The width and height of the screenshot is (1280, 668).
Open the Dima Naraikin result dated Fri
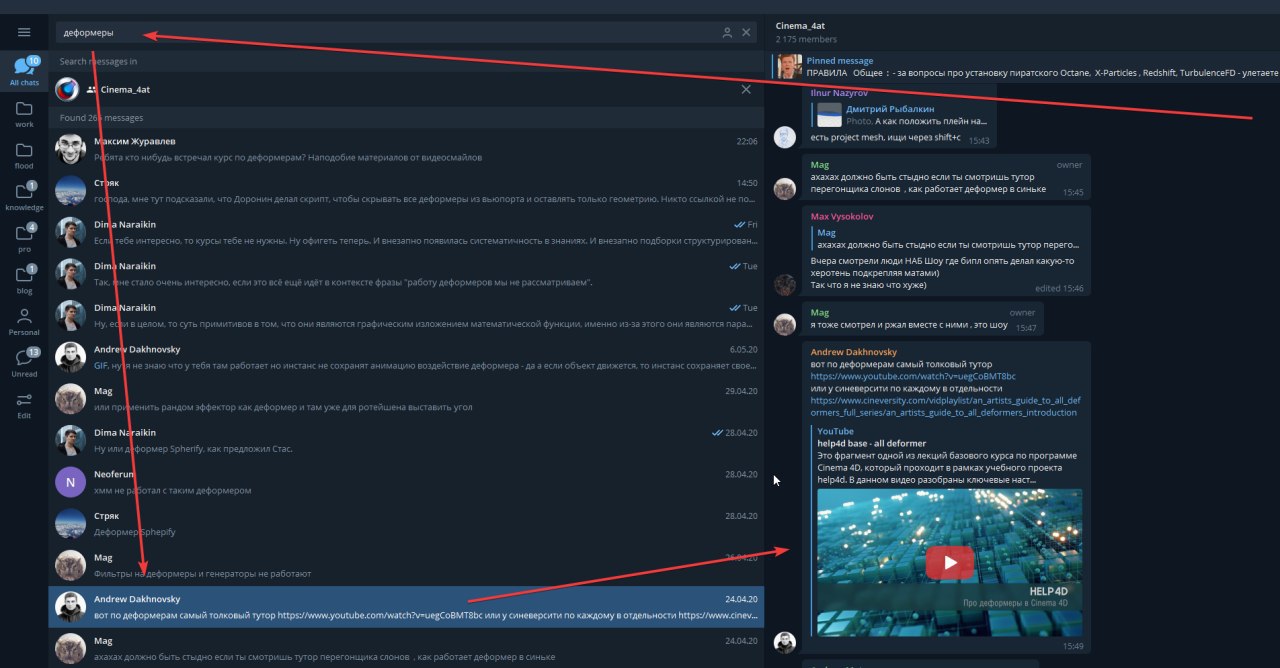coord(406,233)
